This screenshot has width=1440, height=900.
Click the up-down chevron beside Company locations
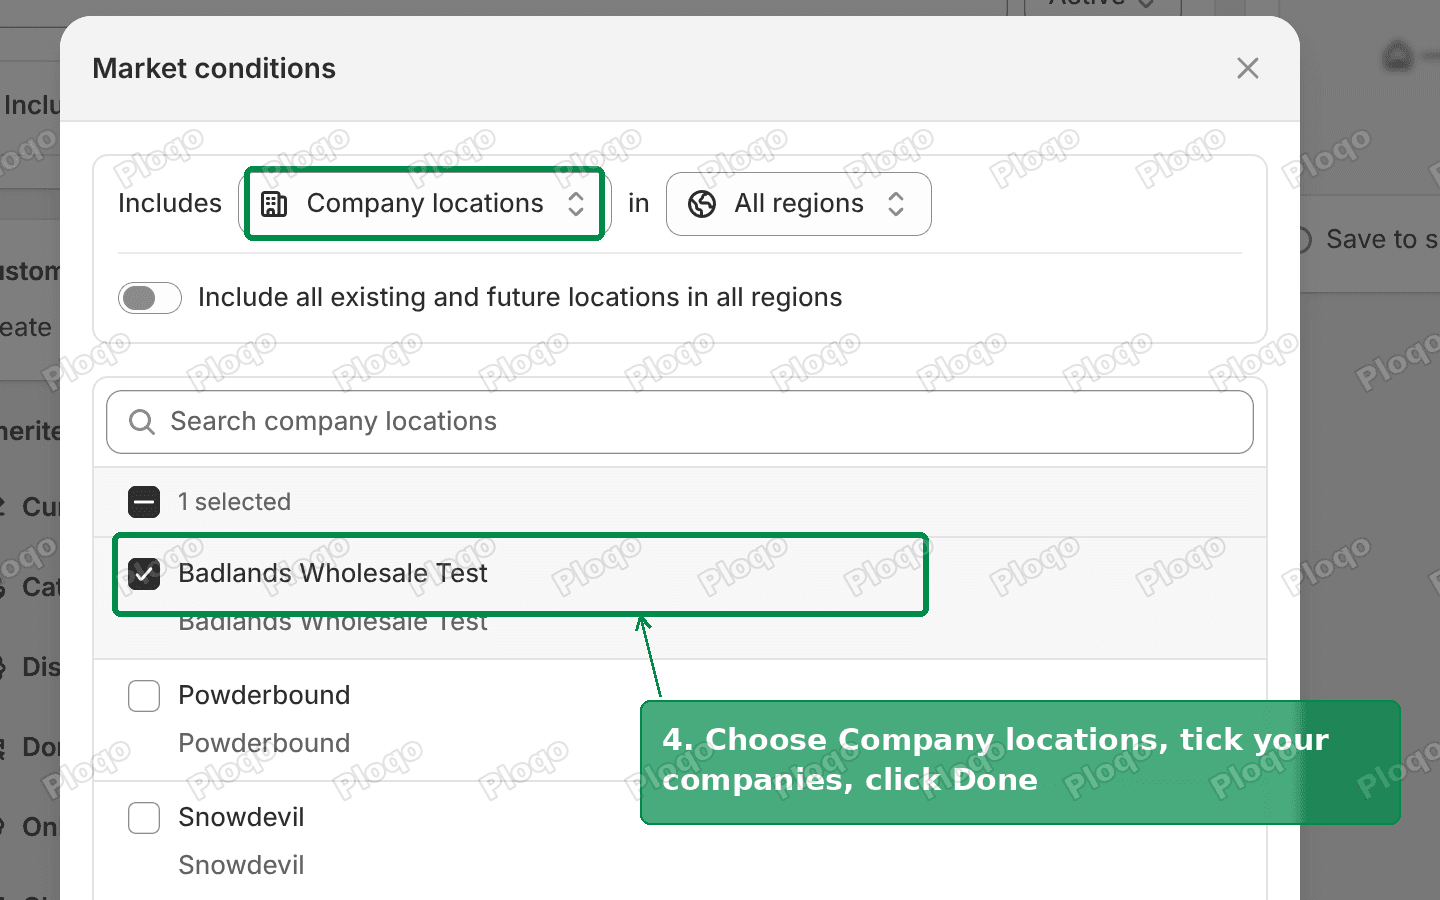pos(576,204)
